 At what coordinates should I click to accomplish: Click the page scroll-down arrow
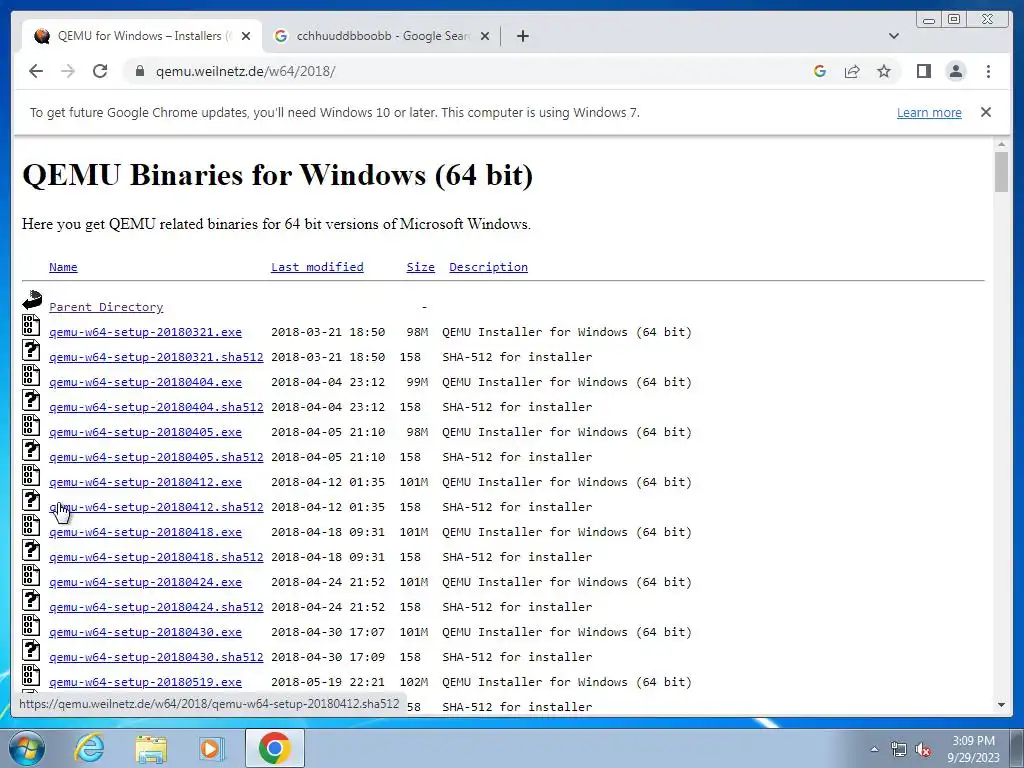(x=1001, y=705)
